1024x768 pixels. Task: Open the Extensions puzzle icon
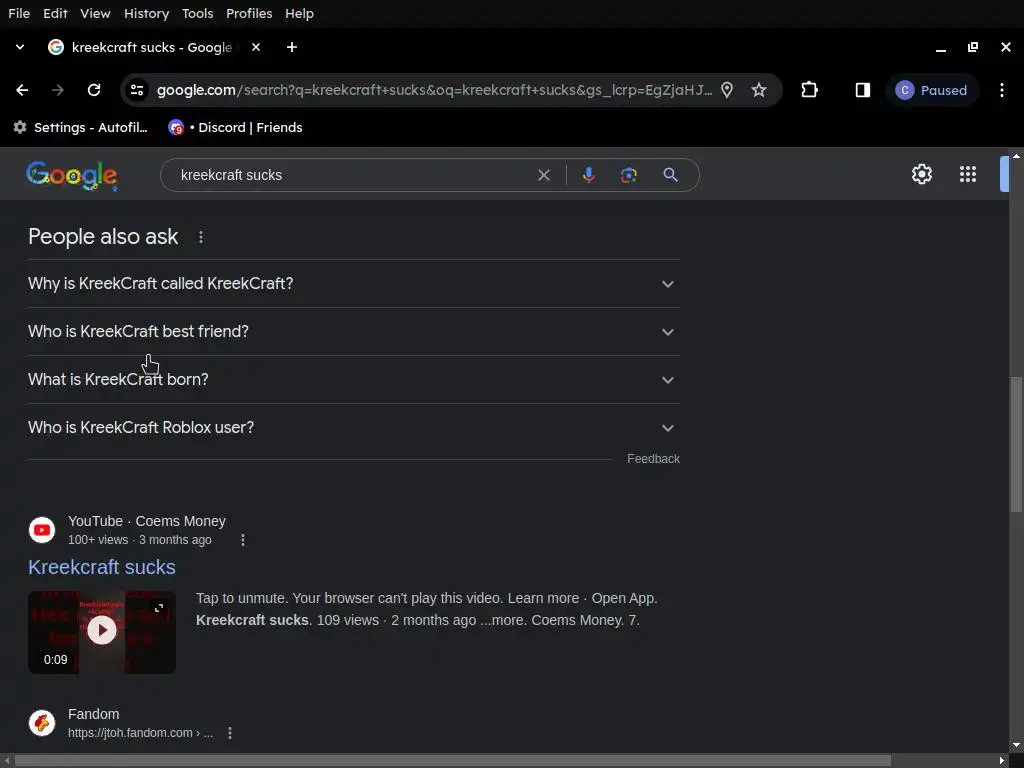coord(810,90)
